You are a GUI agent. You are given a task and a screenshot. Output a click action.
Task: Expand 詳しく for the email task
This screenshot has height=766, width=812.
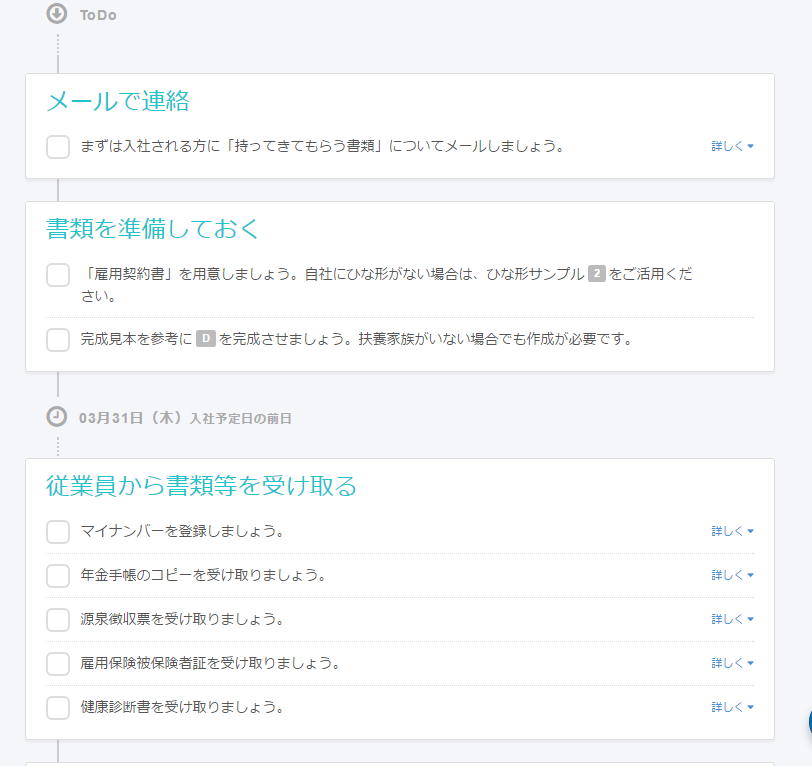(x=732, y=146)
